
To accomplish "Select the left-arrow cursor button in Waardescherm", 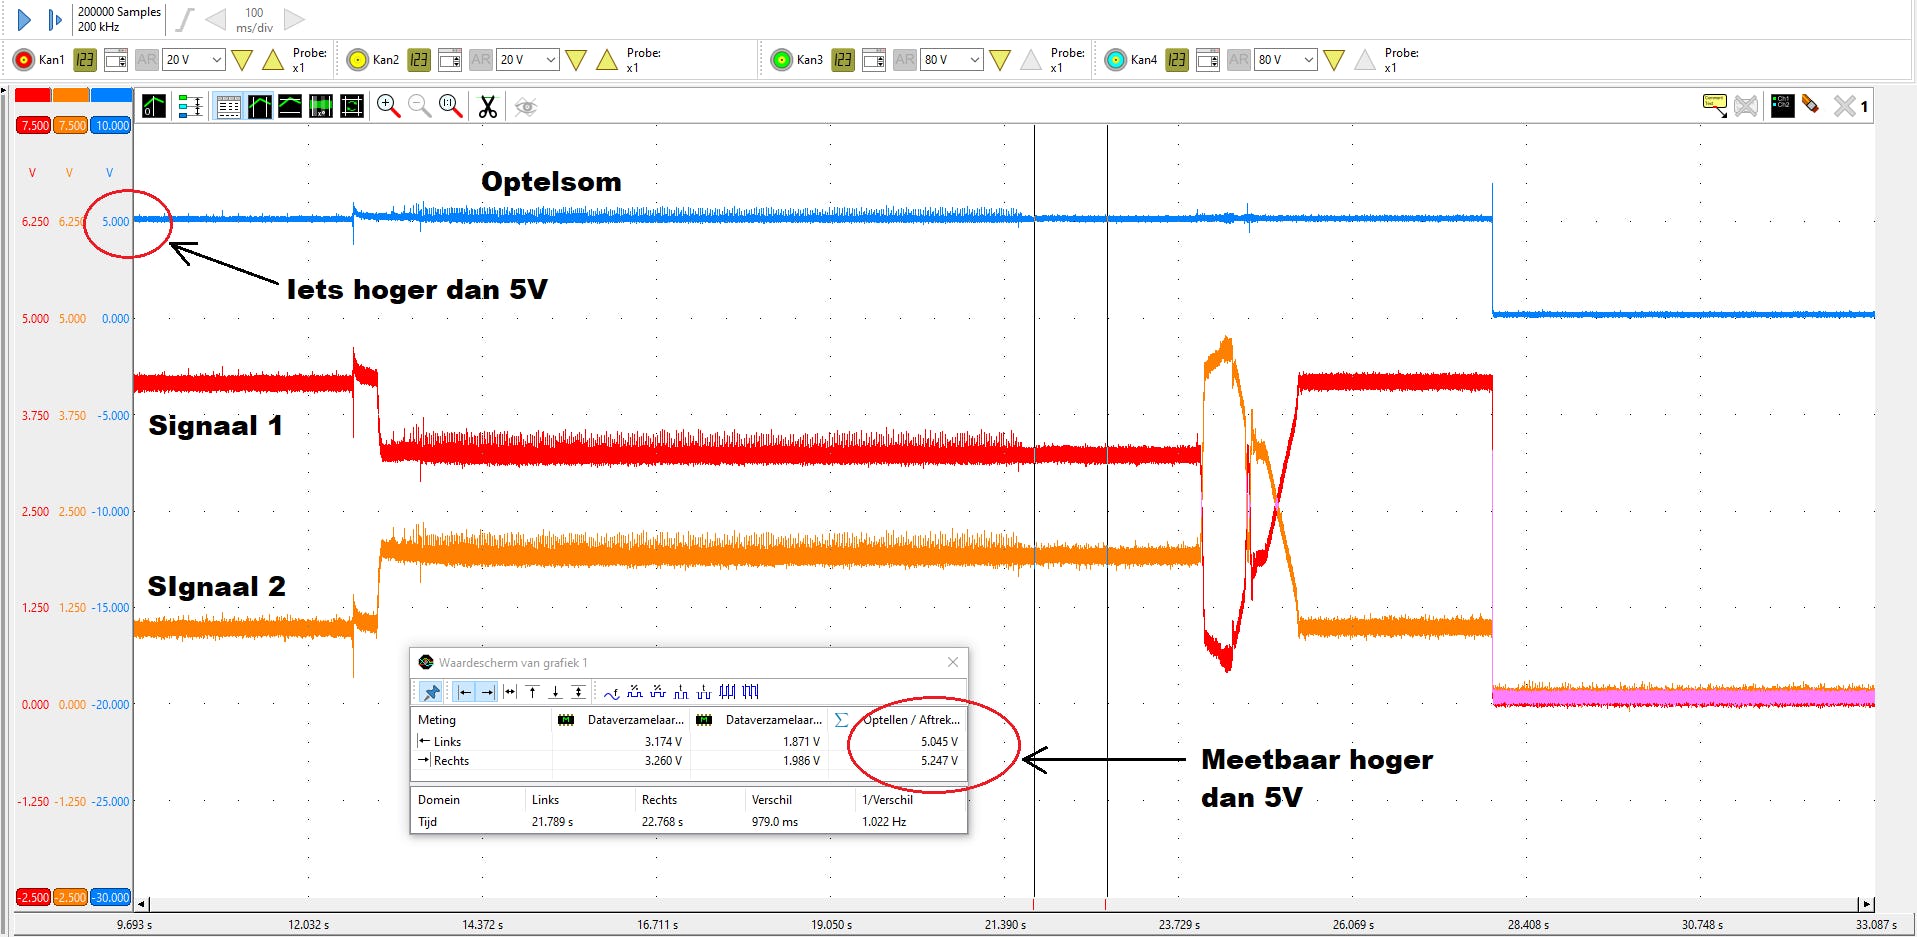I will pos(464,691).
